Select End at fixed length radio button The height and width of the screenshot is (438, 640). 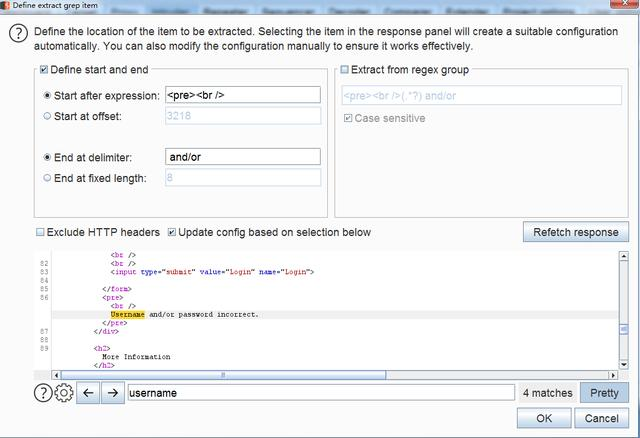47,178
